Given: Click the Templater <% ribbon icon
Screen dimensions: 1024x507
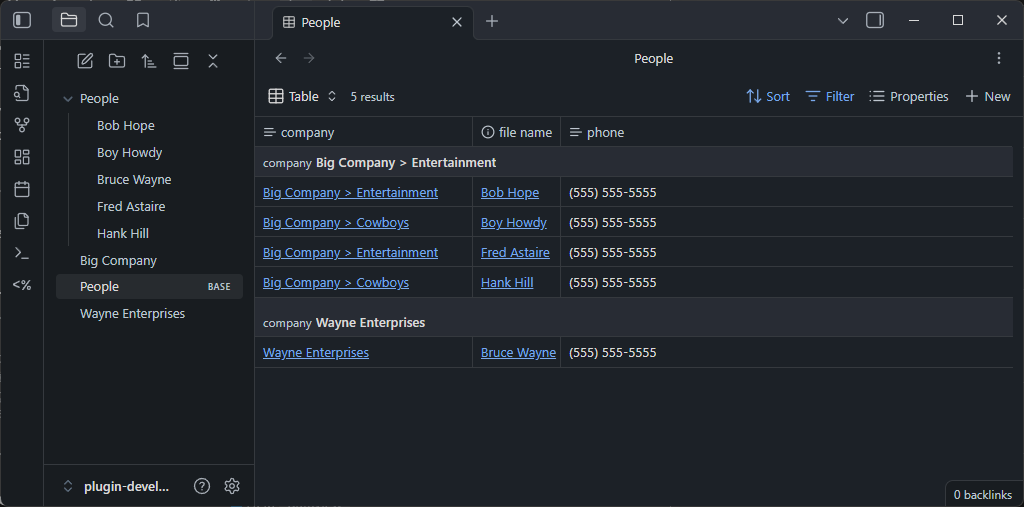Looking at the screenshot, I should [x=22, y=285].
